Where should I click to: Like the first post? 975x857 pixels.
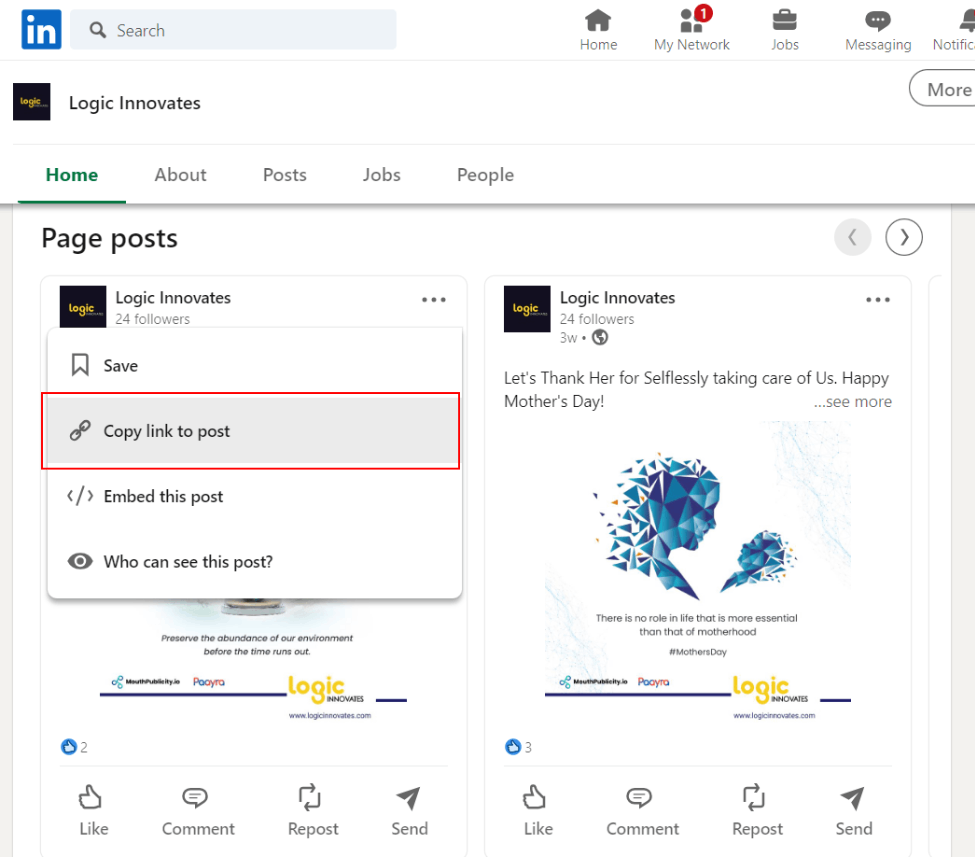coord(93,811)
